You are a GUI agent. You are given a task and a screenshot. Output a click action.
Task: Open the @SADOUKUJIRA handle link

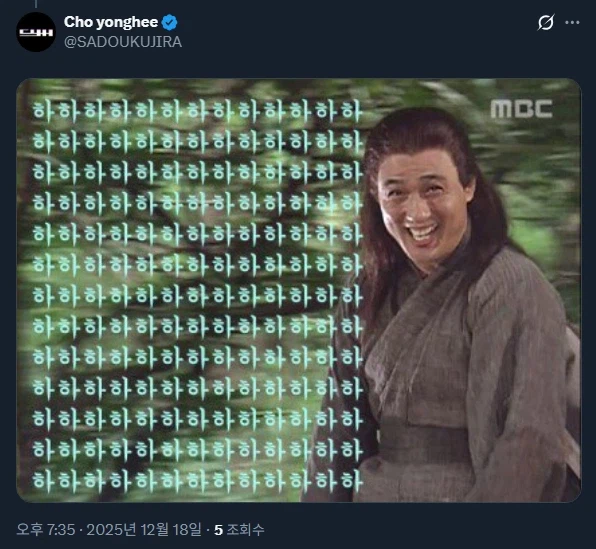pyautogui.click(x=123, y=42)
